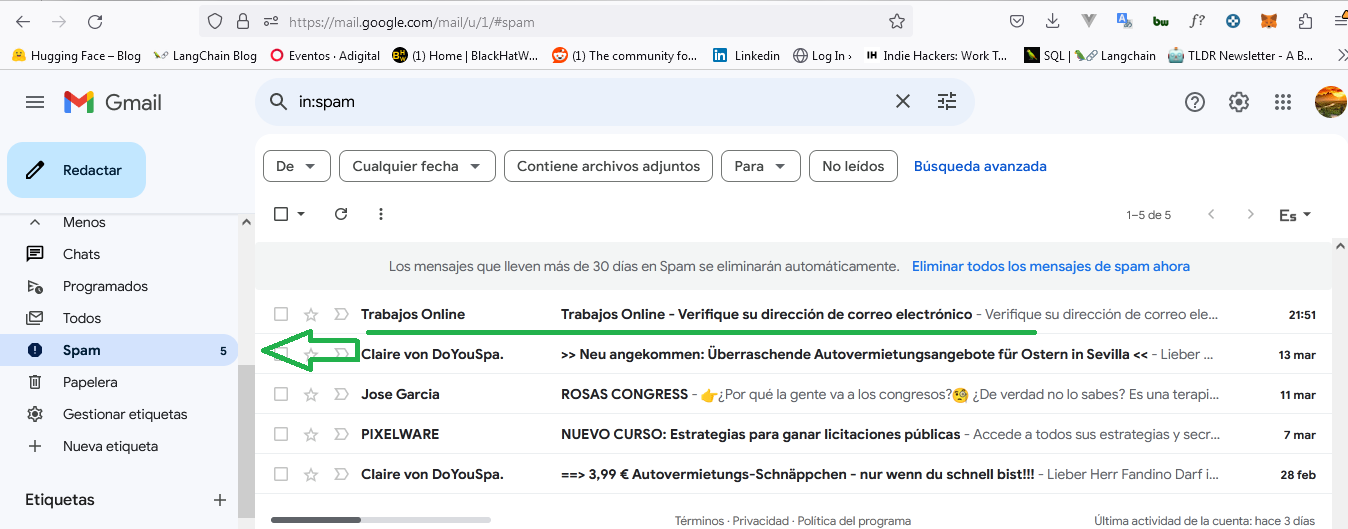Open the translate extension icon
The height and width of the screenshot is (529, 1348).
click(1124, 21)
